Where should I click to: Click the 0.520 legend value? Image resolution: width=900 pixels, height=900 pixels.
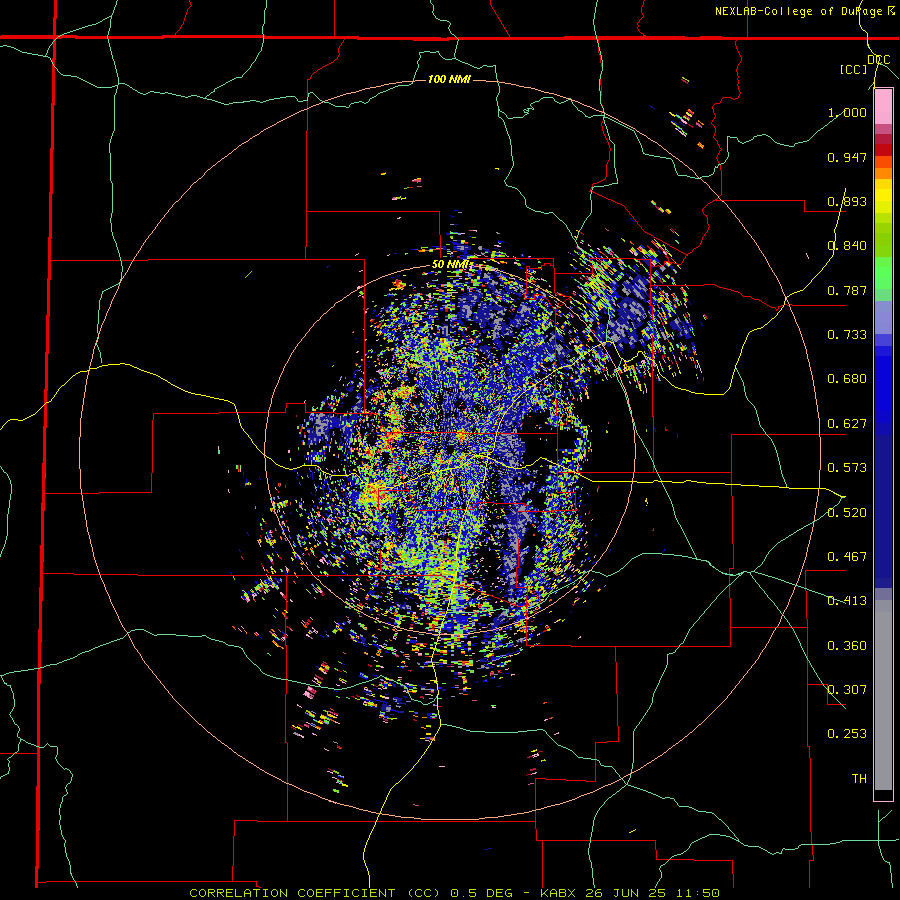pos(847,513)
